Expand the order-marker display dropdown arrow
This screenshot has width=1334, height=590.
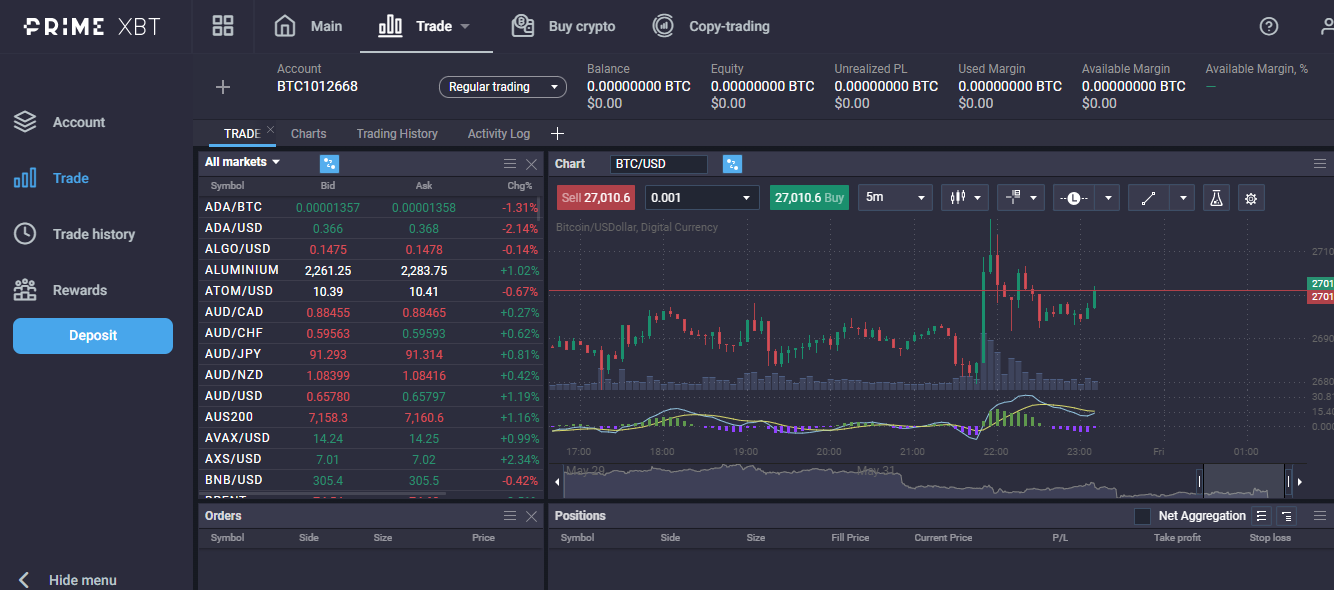(x=1036, y=197)
